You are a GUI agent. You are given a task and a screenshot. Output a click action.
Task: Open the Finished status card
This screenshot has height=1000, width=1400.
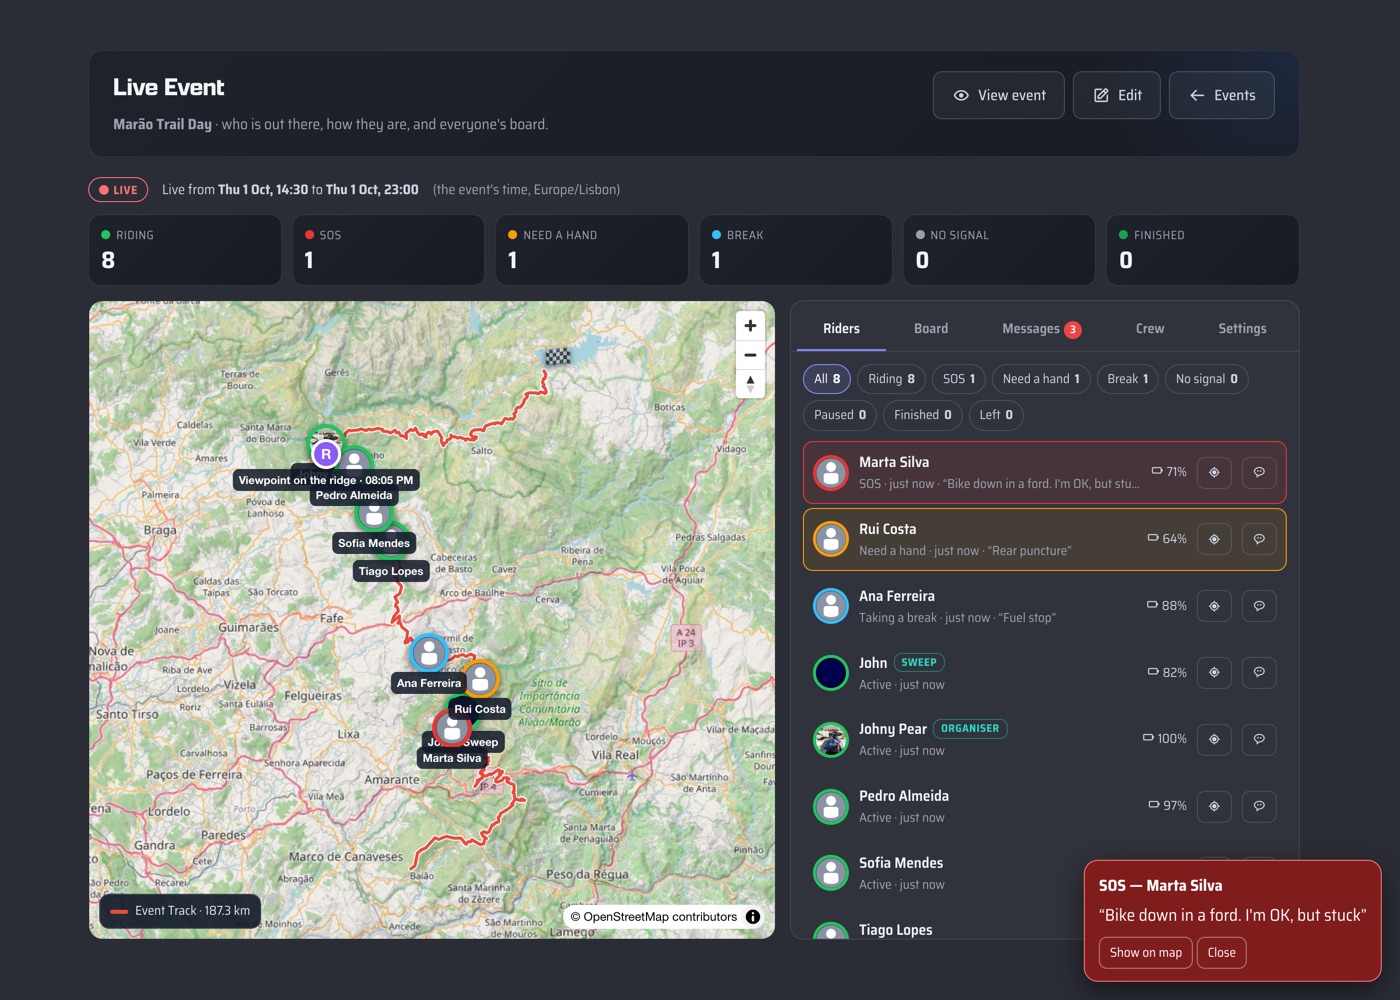click(1203, 250)
